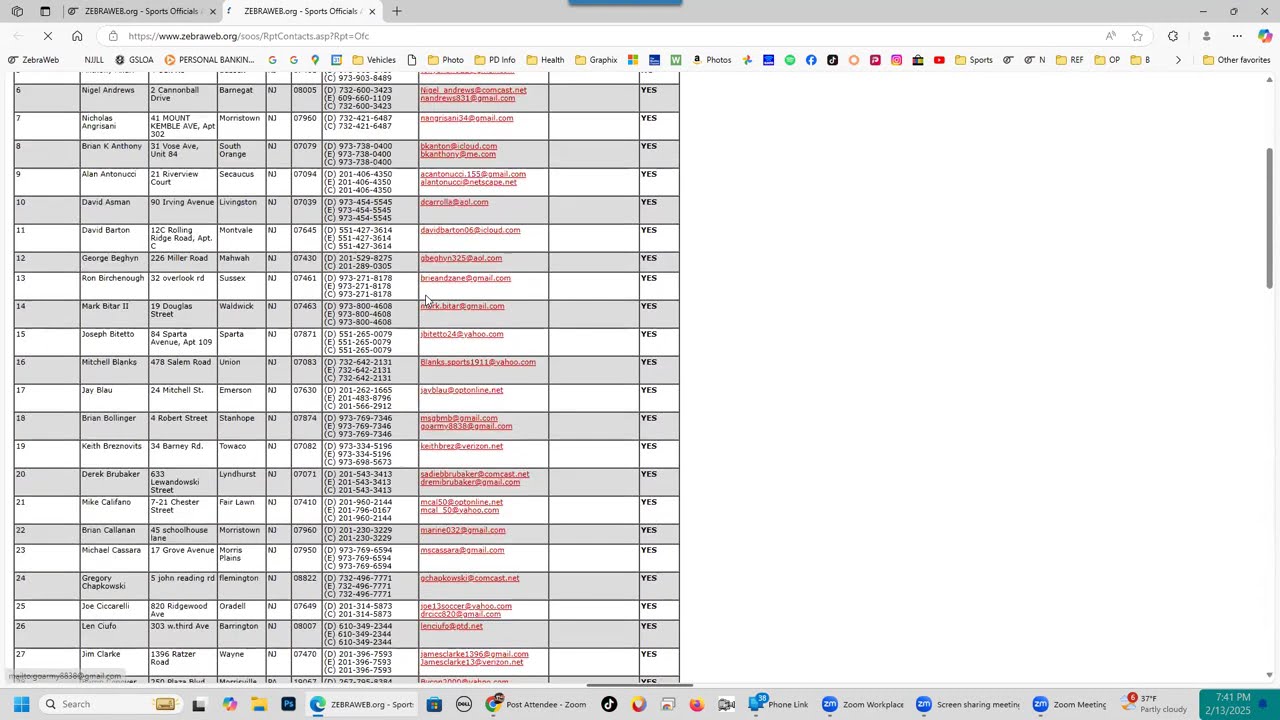Add this page to favorites with the star
The width and height of the screenshot is (1280, 720).
(1137, 36)
